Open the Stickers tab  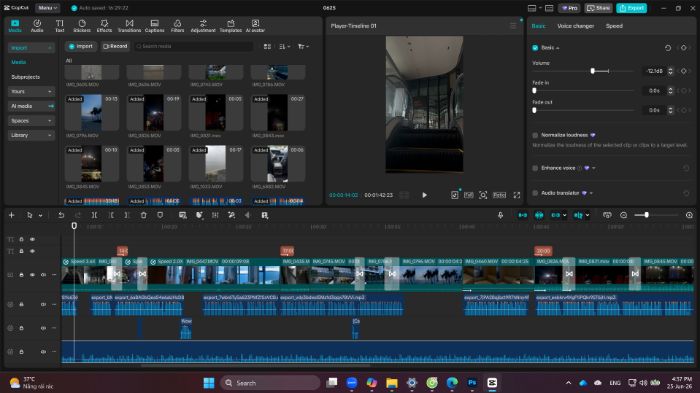tap(82, 26)
